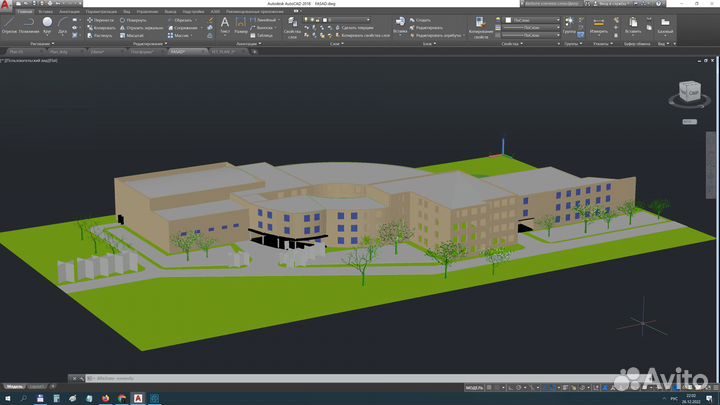Expand the Аннотации panel title
The image size is (720, 405).
(249, 44)
